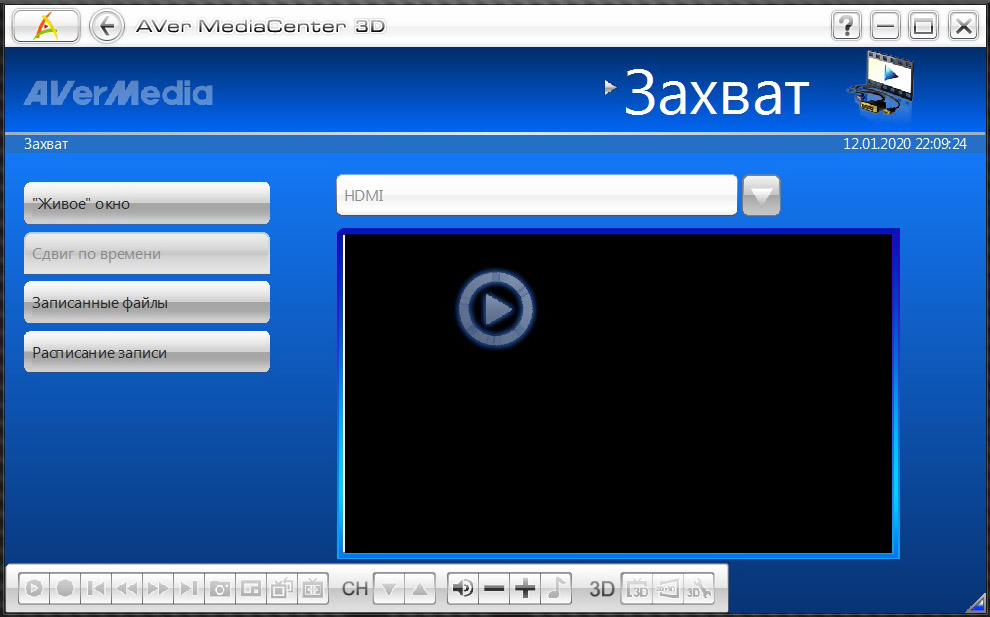Open 3D settings wrench icon
The height and width of the screenshot is (617, 990).
point(699,589)
